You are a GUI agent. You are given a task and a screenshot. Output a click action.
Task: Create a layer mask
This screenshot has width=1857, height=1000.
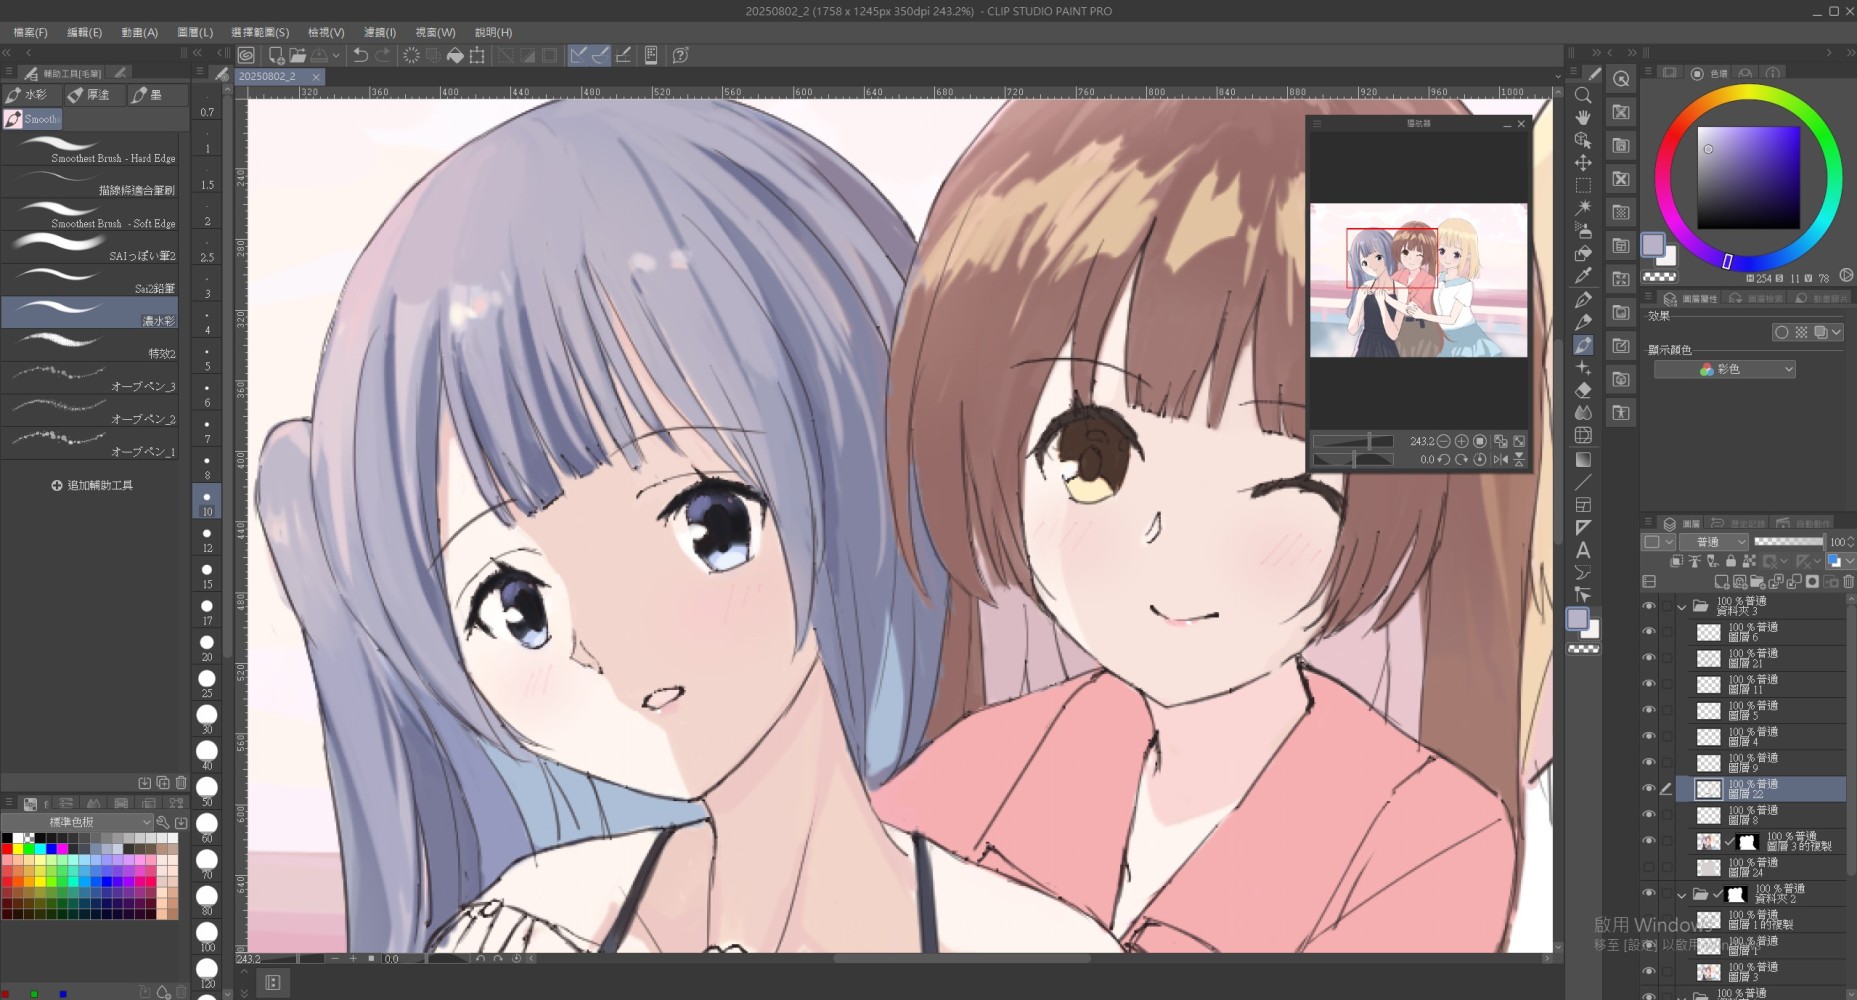[x=1812, y=581]
